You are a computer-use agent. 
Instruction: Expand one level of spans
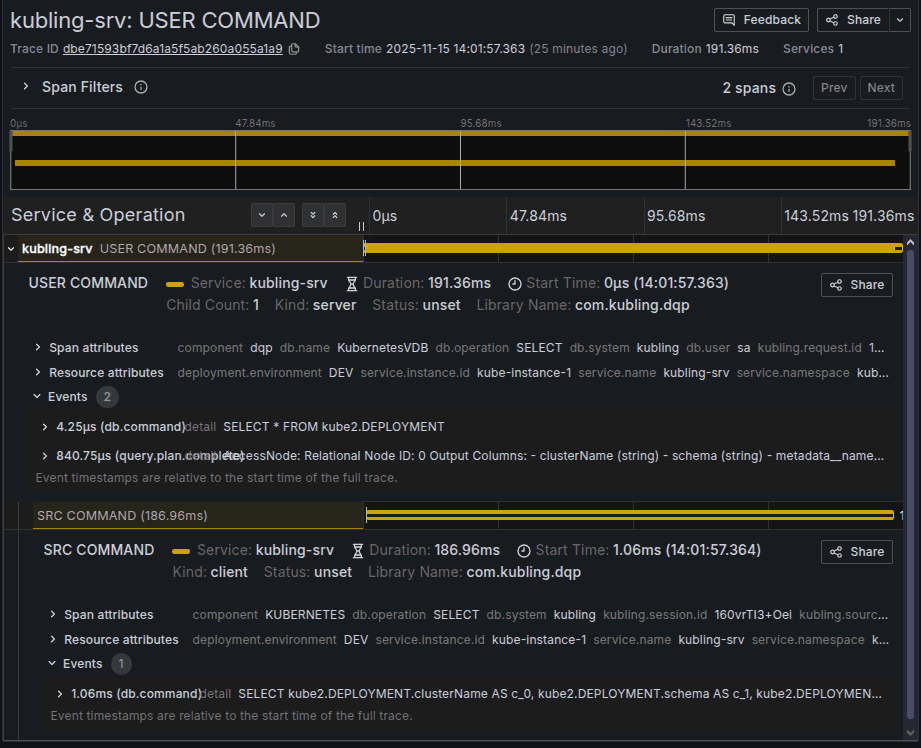262,215
